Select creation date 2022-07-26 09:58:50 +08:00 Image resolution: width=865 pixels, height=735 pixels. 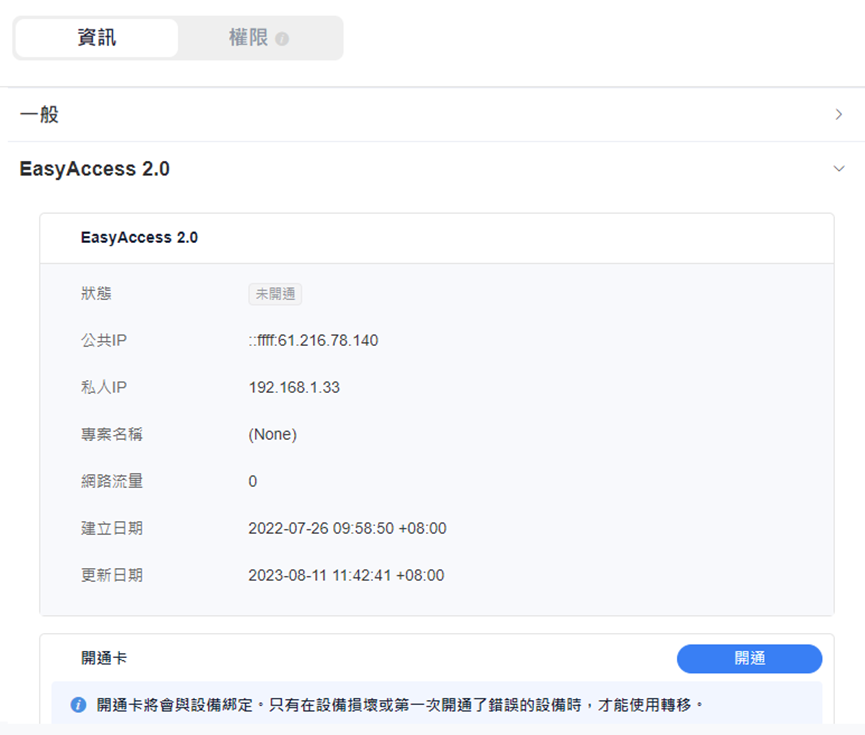347,528
